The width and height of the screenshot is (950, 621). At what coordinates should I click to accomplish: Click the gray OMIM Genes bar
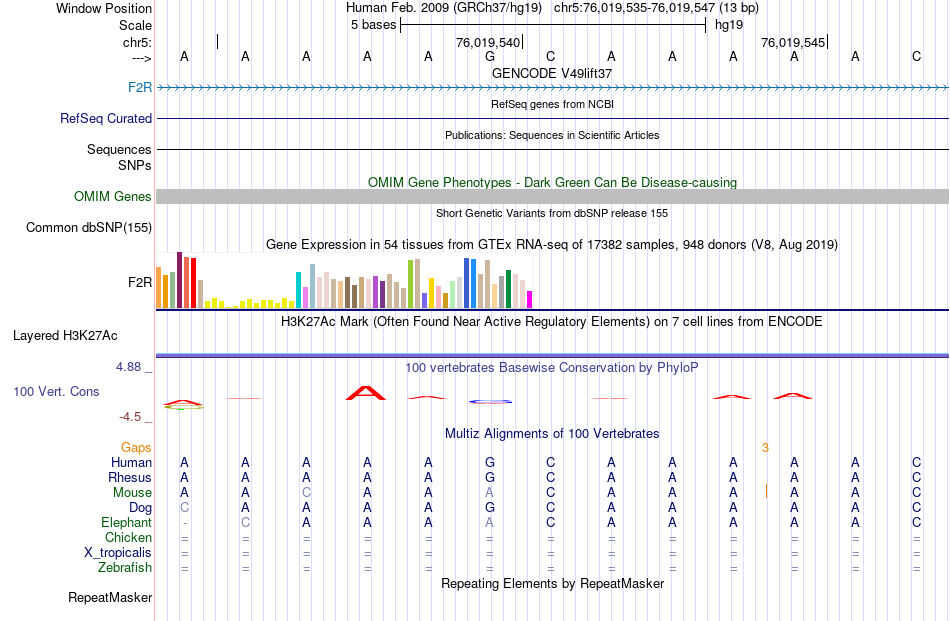[552, 196]
